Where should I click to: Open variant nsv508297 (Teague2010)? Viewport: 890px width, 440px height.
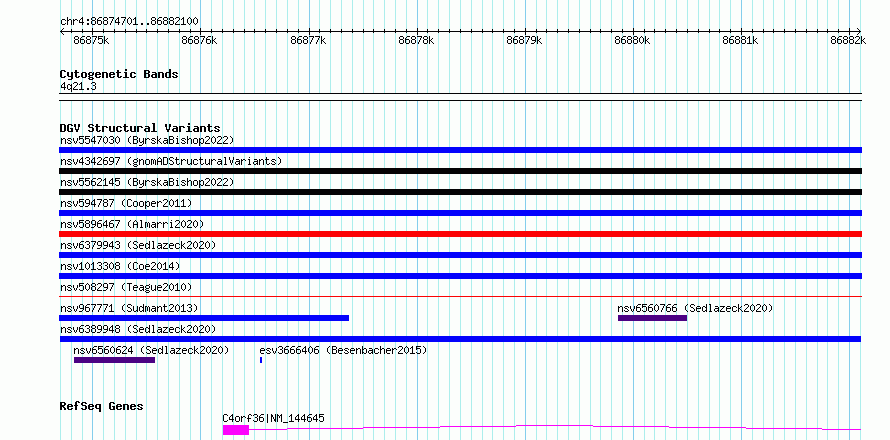click(126, 287)
